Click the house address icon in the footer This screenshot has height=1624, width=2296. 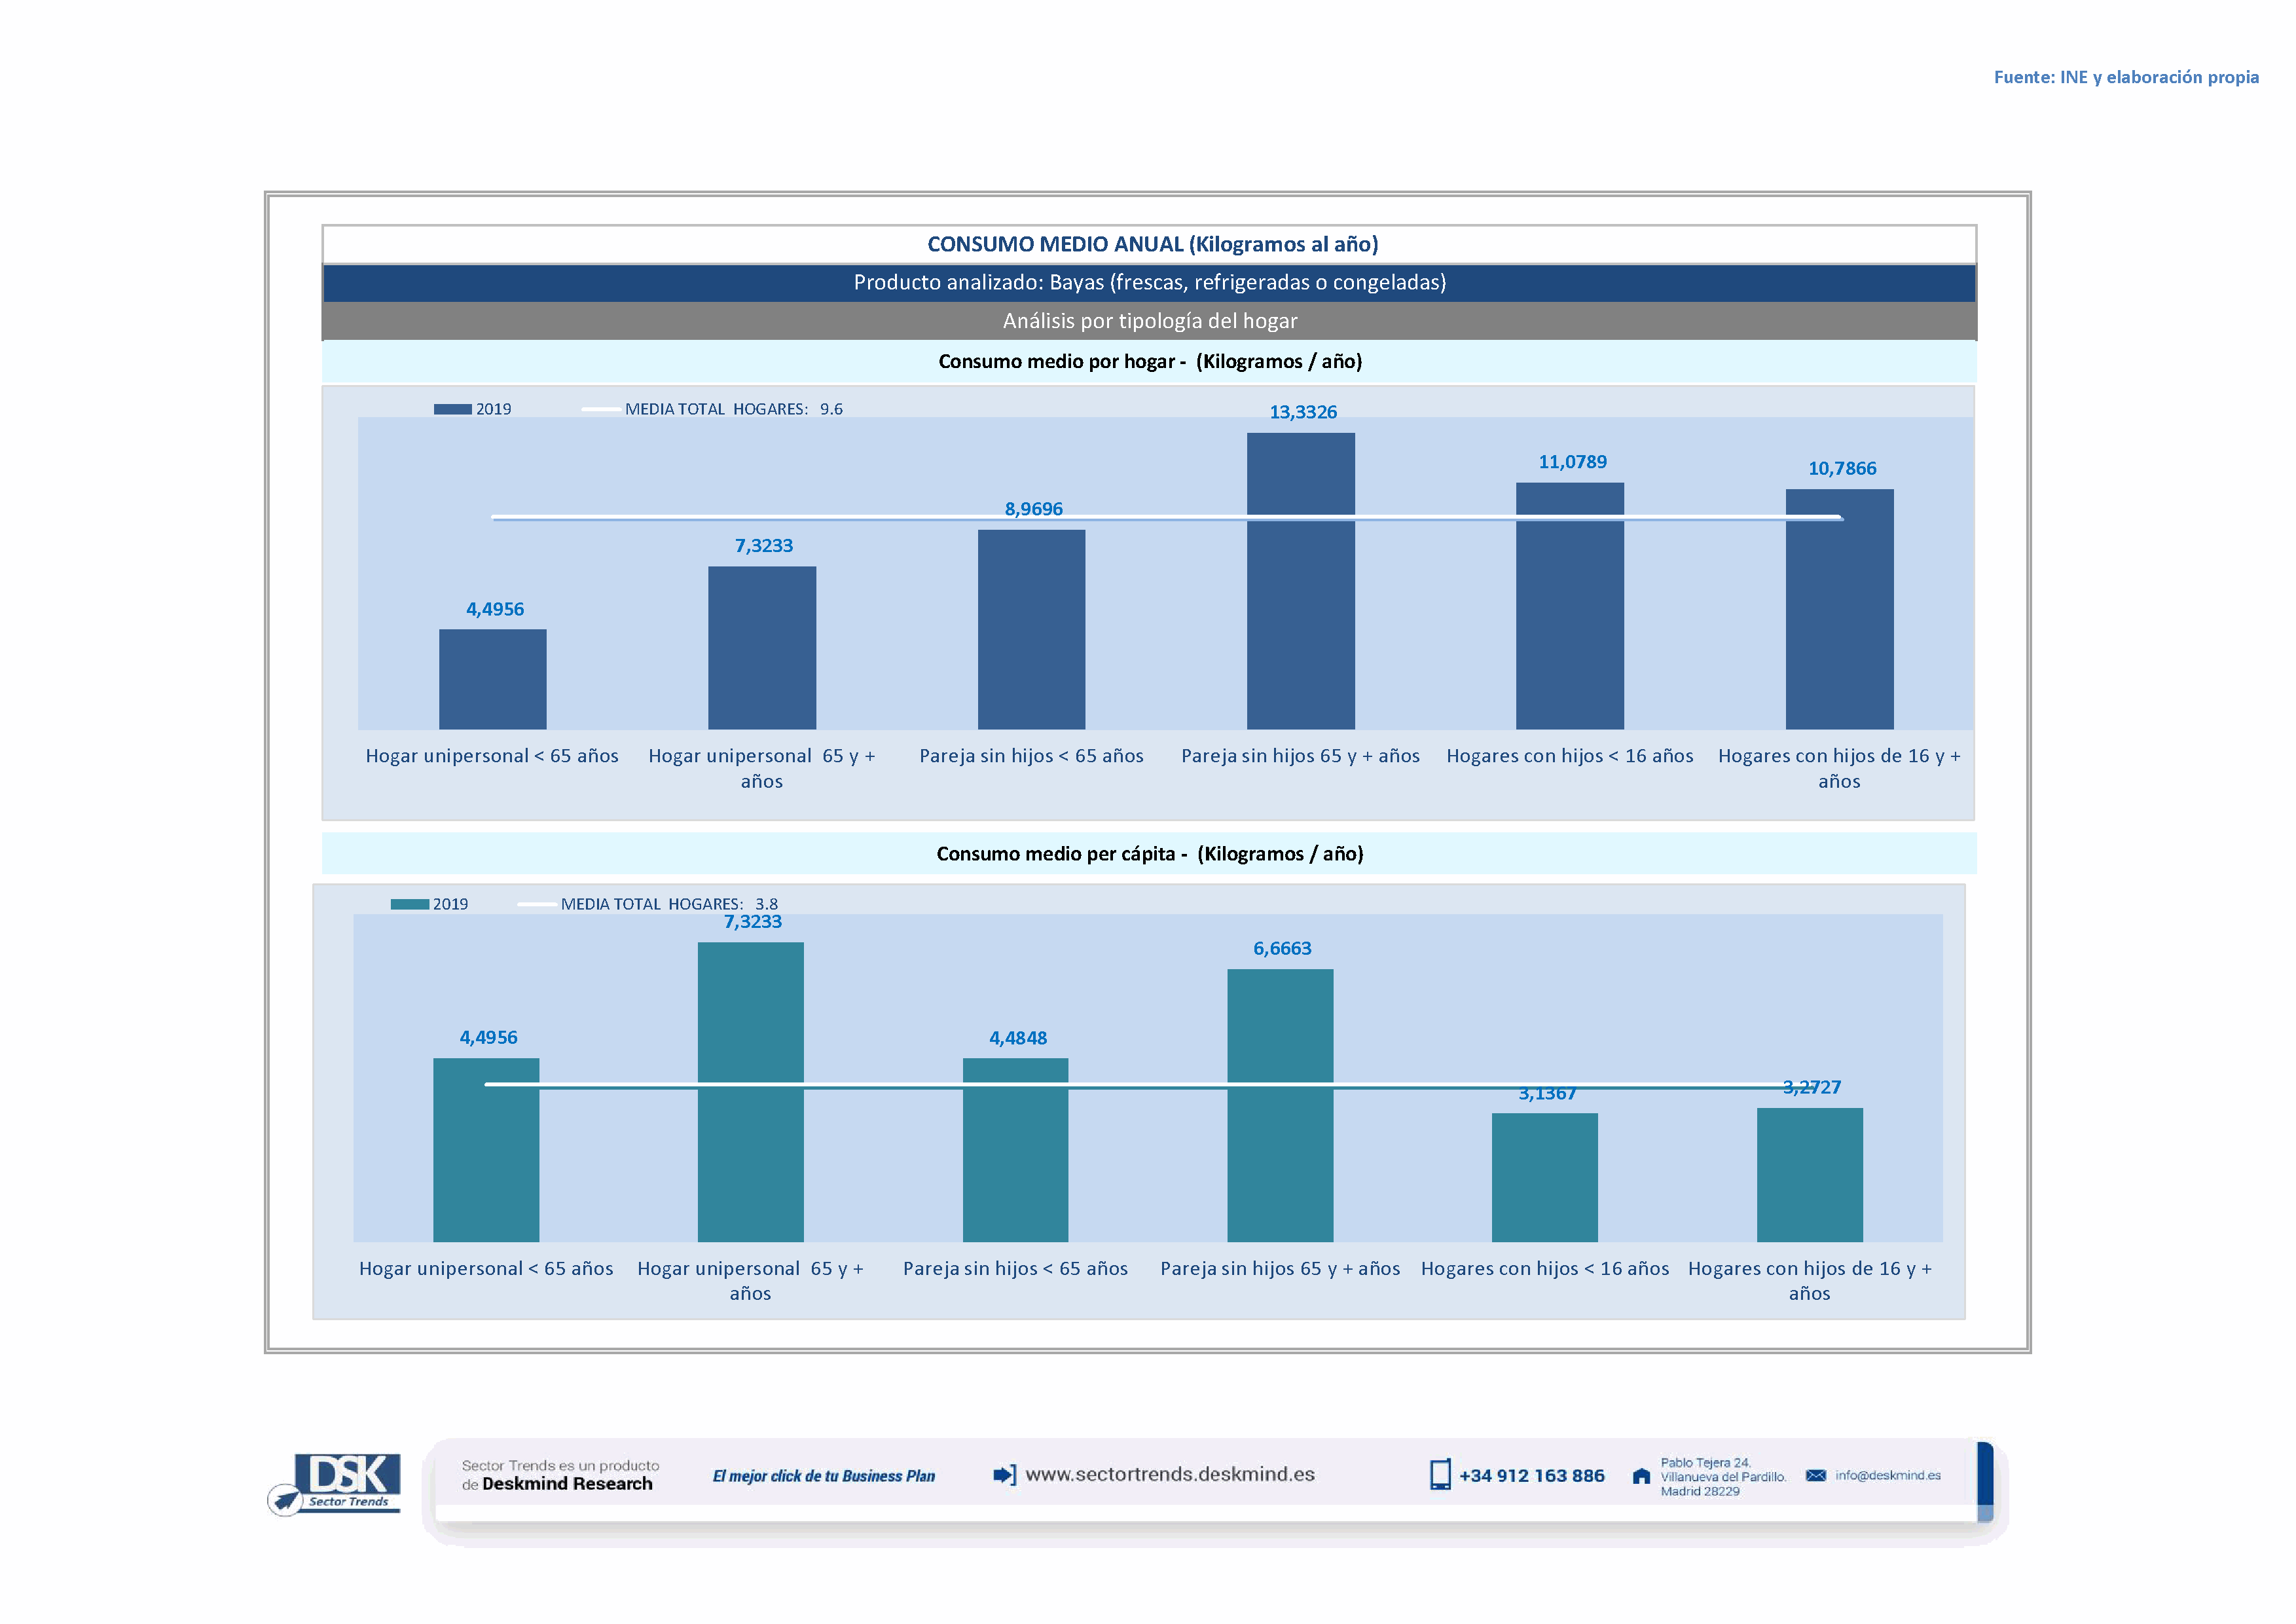click(x=1641, y=1477)
